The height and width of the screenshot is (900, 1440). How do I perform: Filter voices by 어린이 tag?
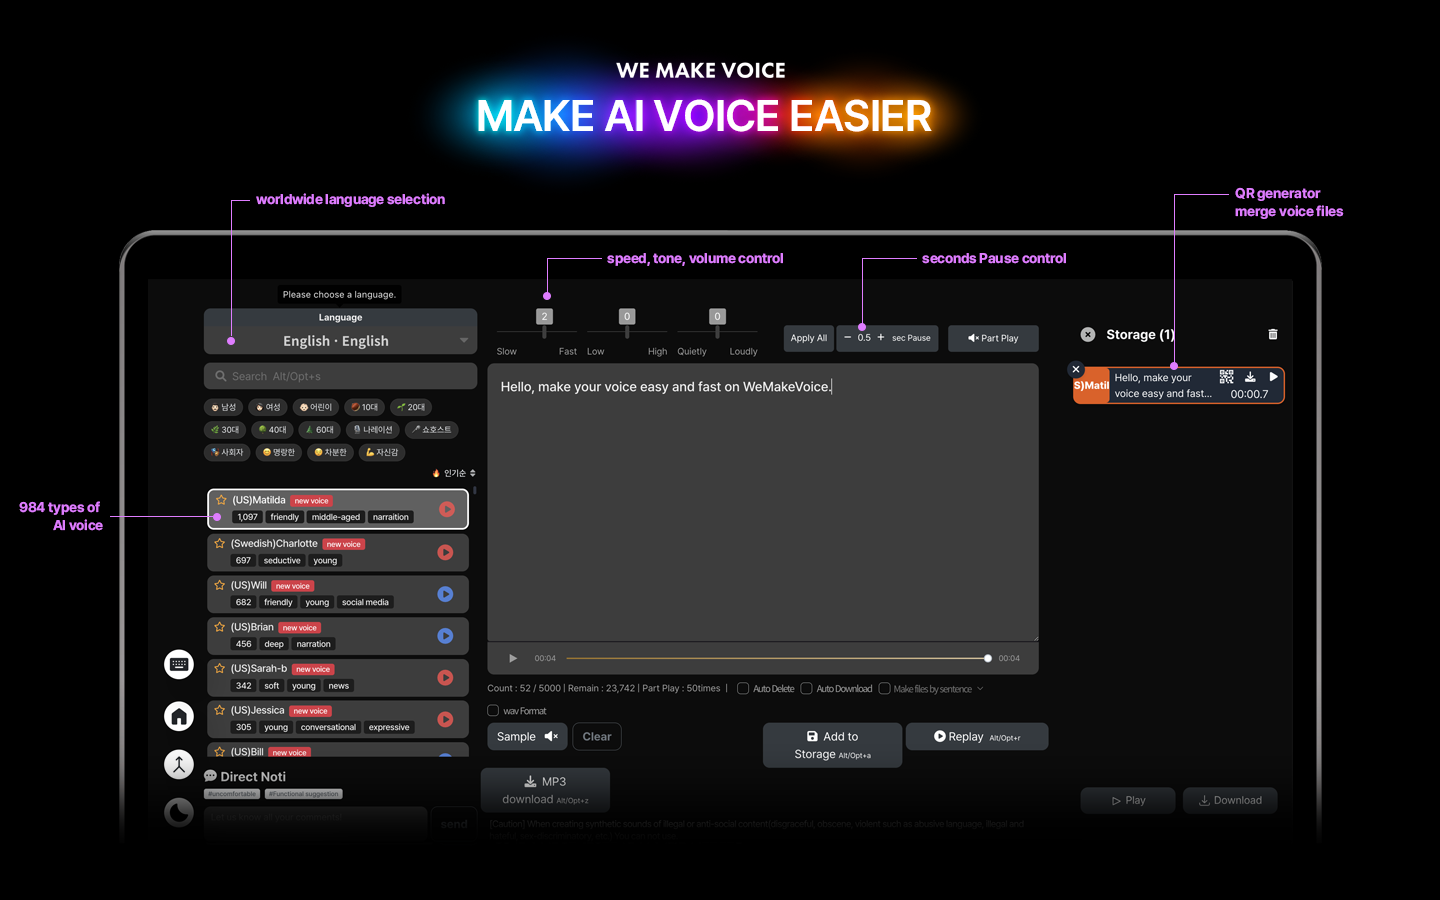pyautogui.click(x=316, y=407)
